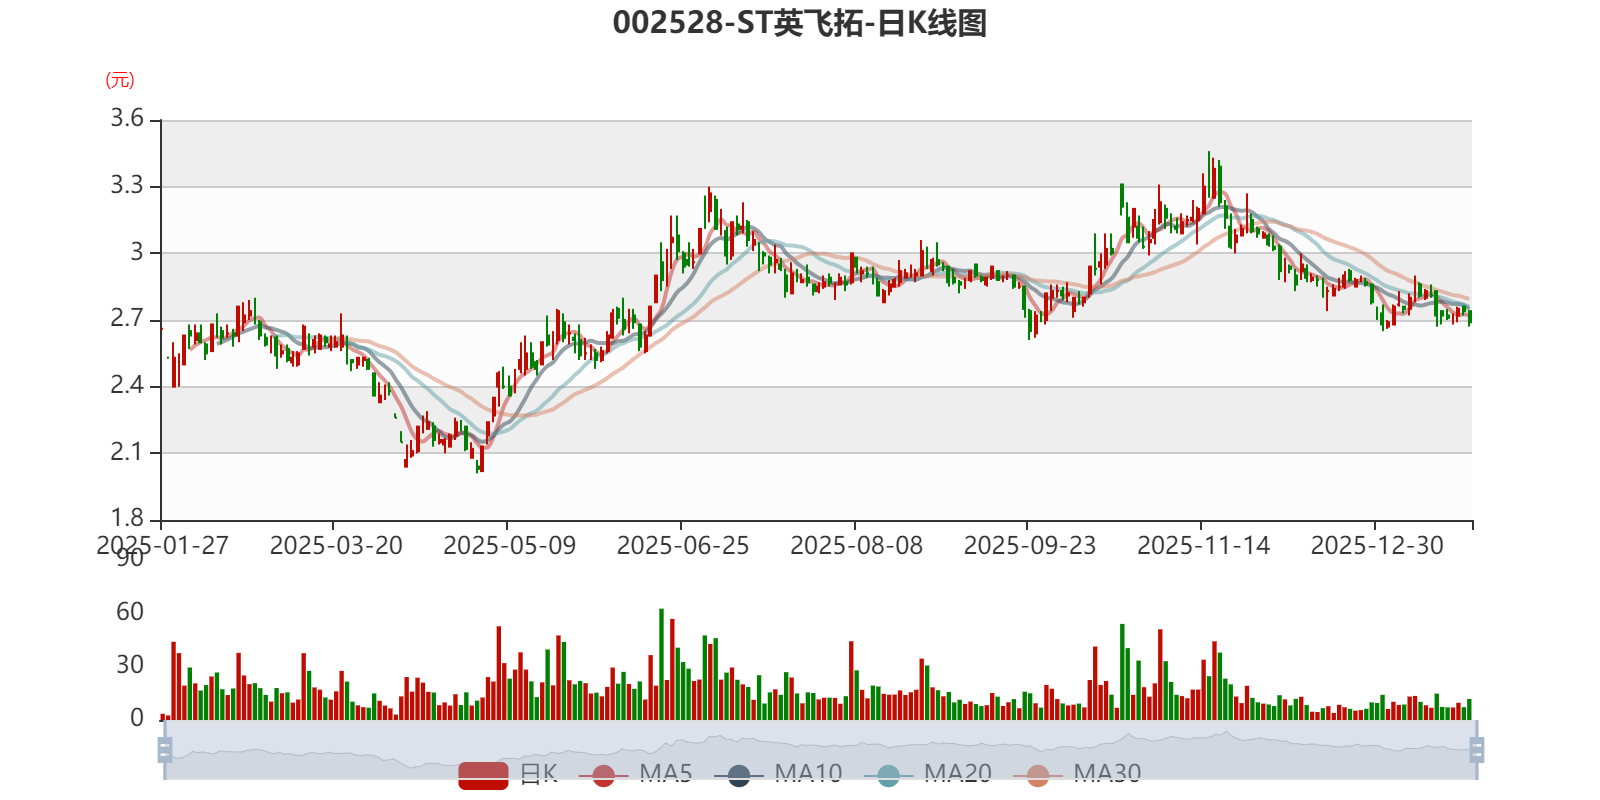This screenshot has height=800, width=1600.
Task: Click the 2025-06-25 date axis label
Action: click(683, 546)
